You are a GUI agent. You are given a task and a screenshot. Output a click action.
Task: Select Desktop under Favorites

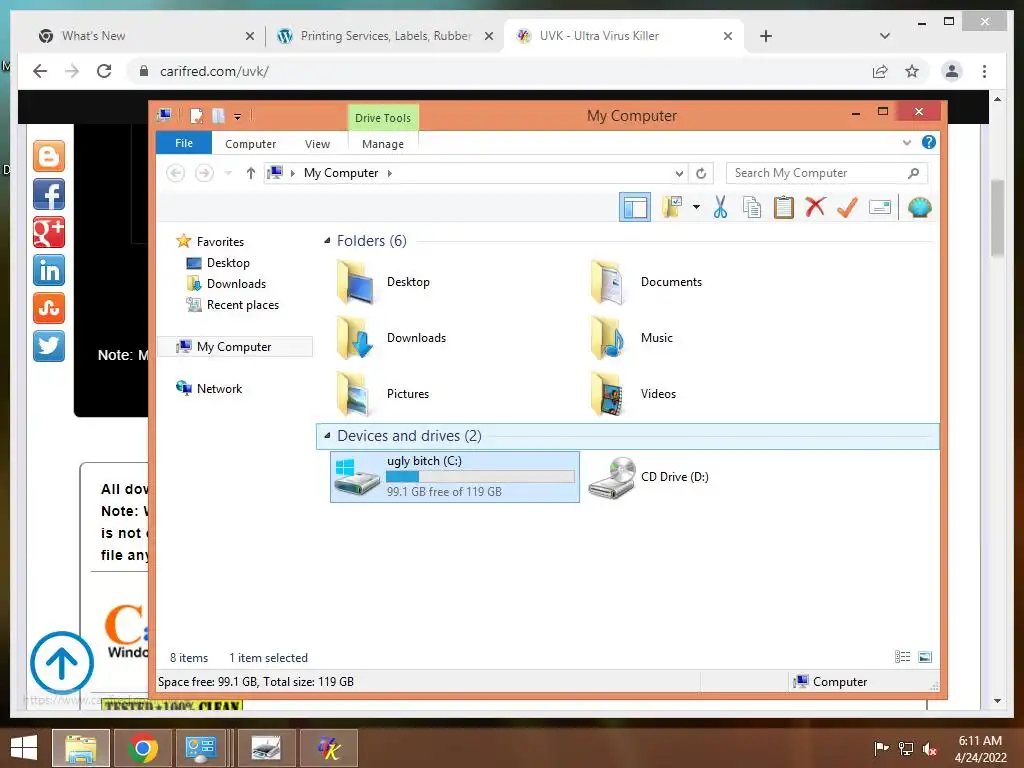coord(228,263)
